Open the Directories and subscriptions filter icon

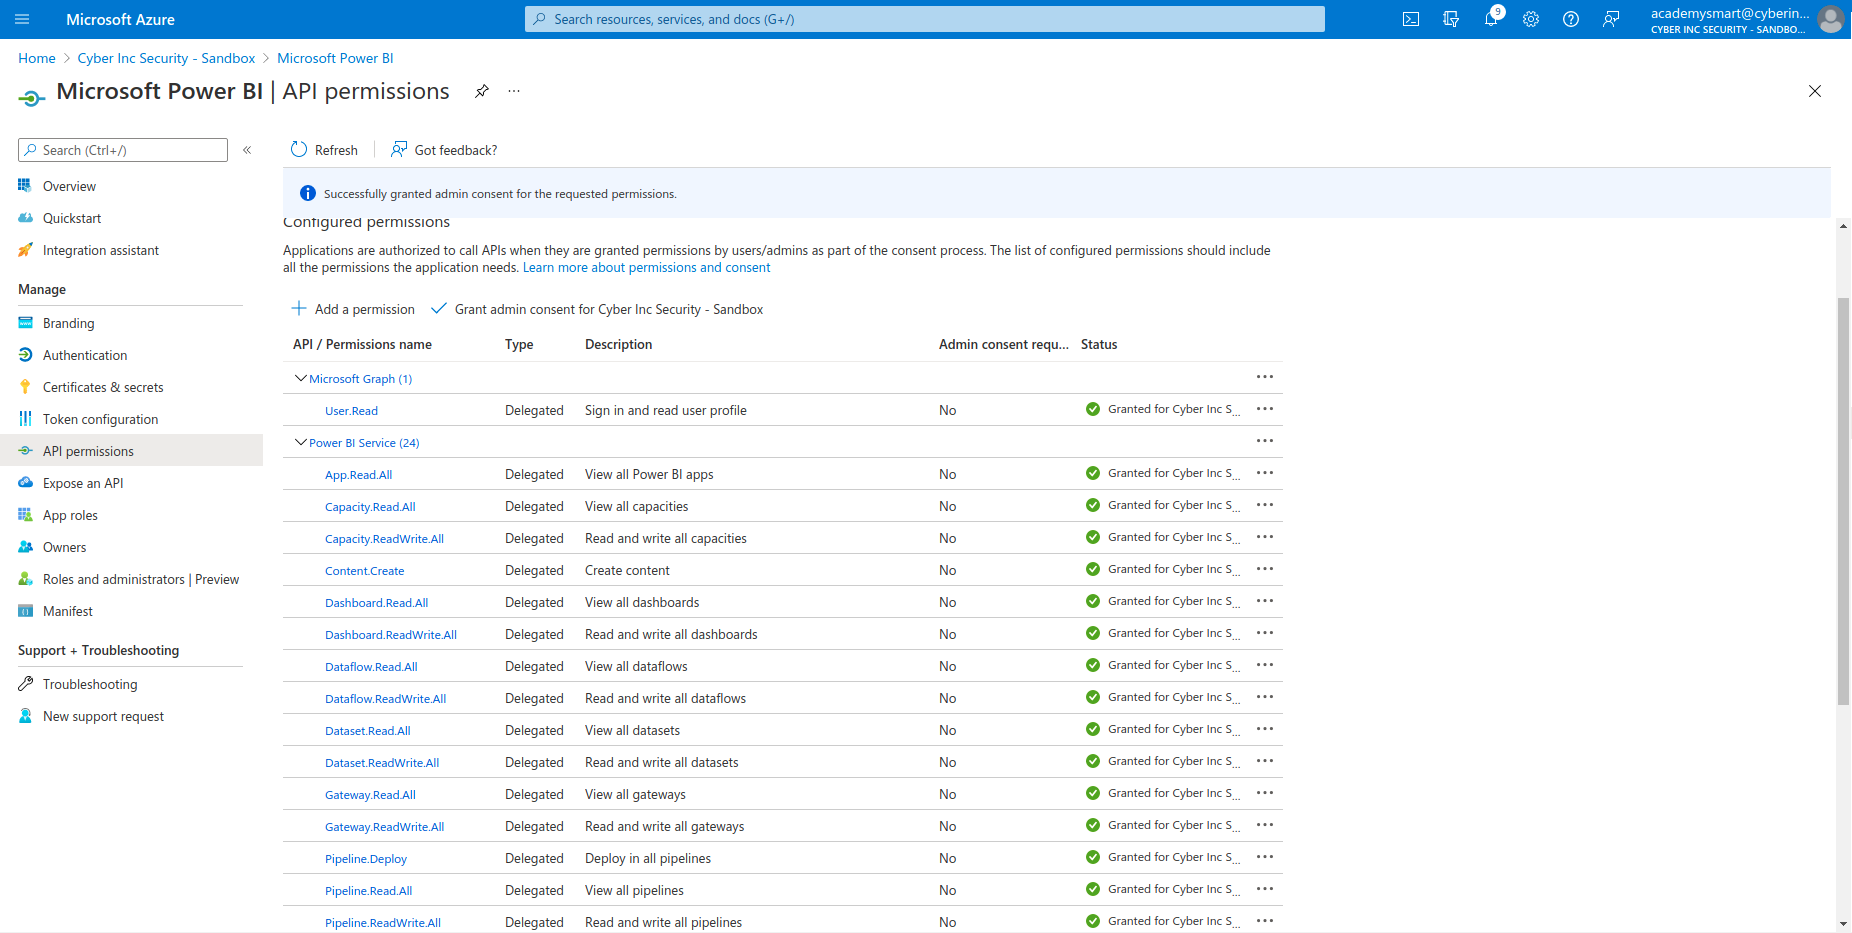click(x=1451, y=19)
